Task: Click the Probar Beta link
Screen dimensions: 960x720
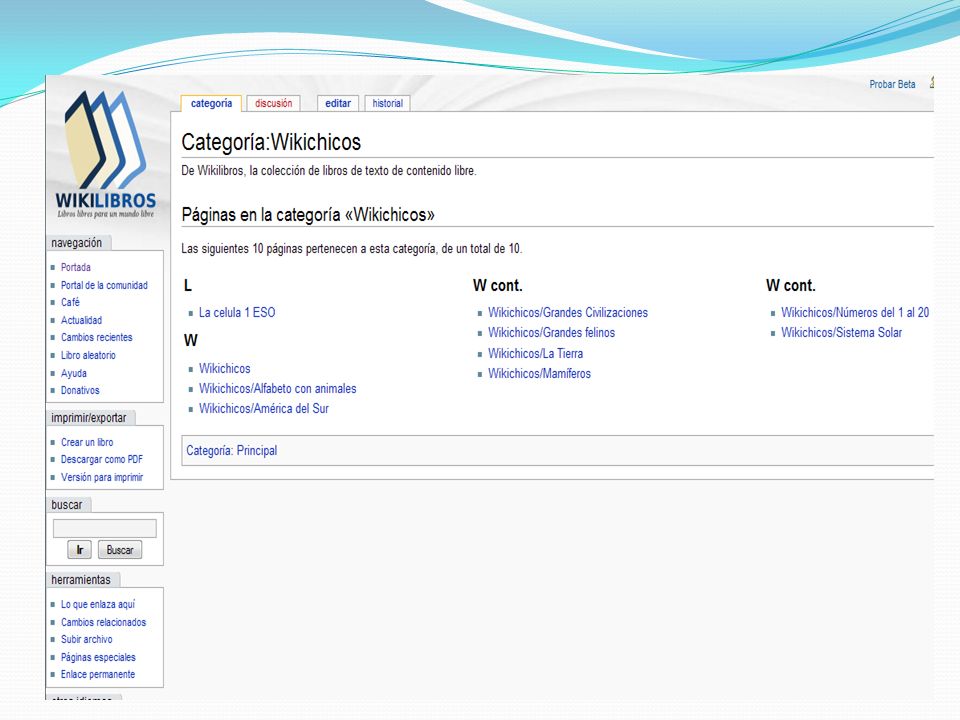Action: pyautogui.click(x=892, y=84)
